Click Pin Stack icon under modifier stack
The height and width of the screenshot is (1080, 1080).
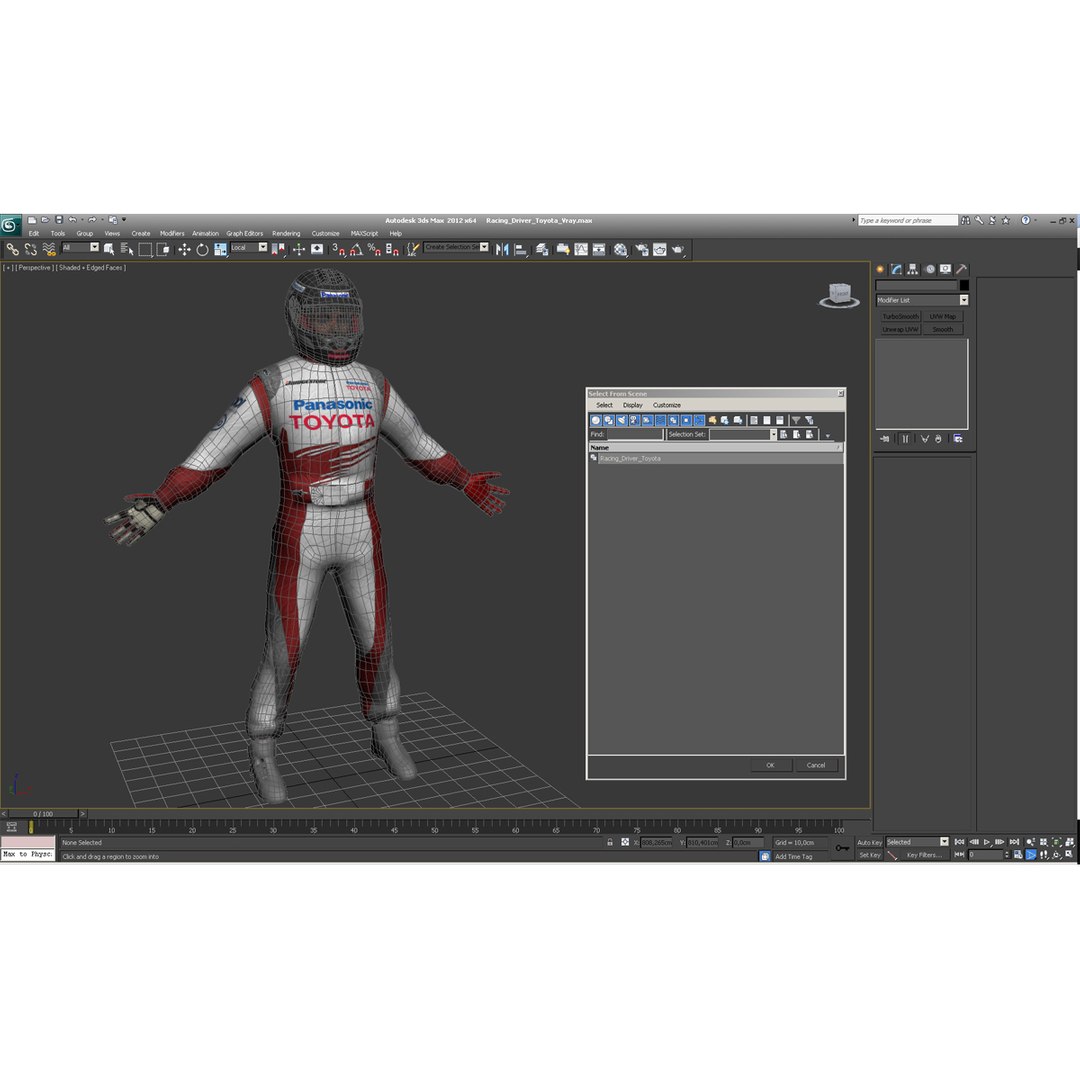pos(885,439)
